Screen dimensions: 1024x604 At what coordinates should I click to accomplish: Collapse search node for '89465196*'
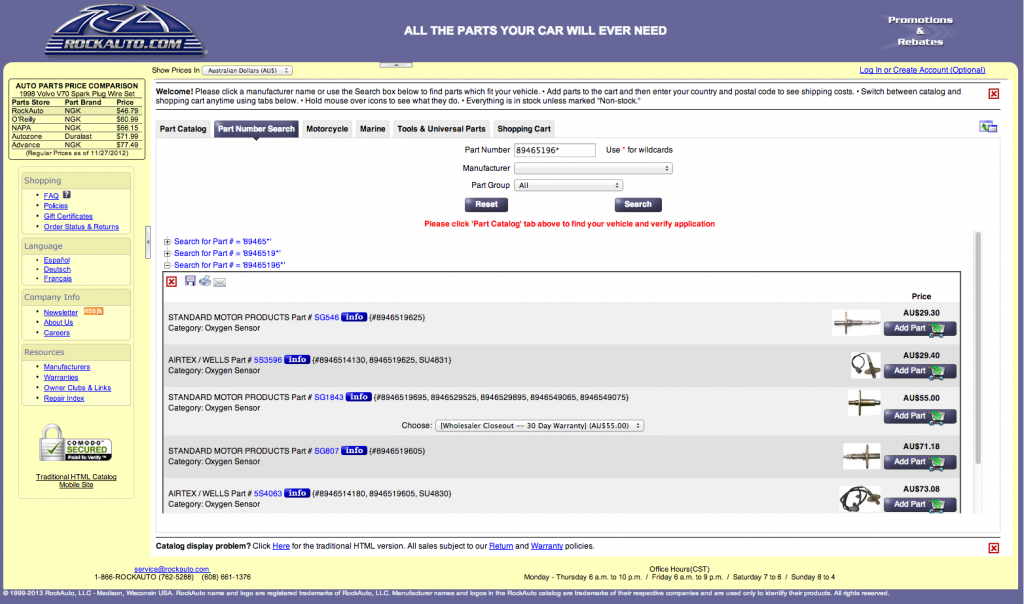pos(167,265)
